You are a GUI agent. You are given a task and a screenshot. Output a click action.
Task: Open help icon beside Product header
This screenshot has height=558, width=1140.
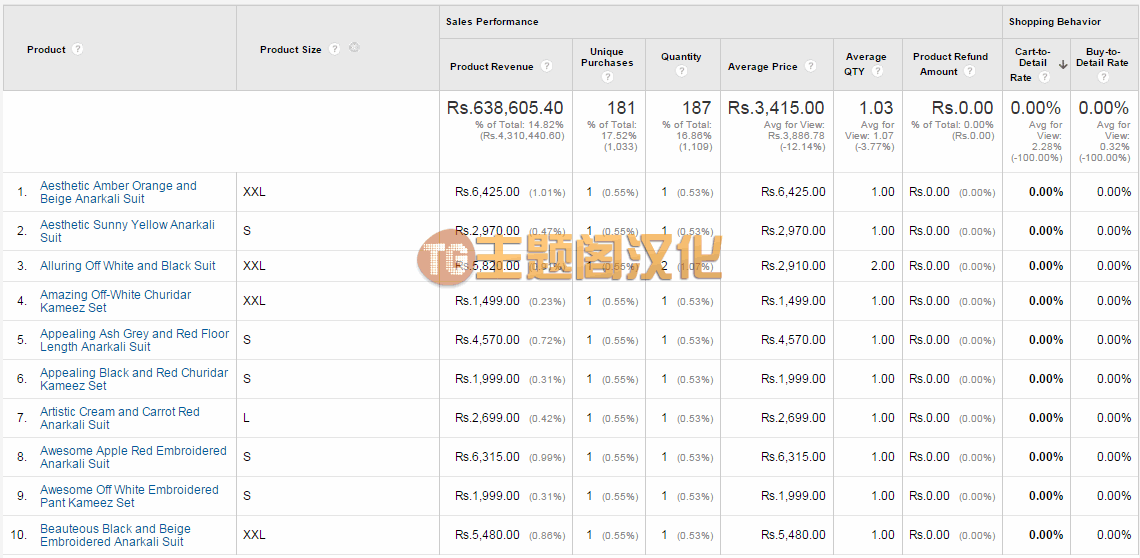[x=78, y=49]
